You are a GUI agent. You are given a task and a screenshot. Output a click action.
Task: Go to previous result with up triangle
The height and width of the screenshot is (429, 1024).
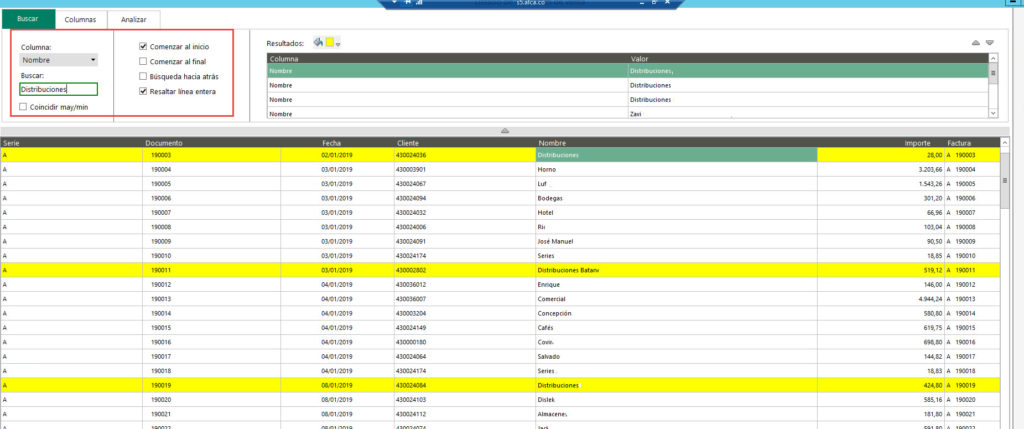pyautogui.click(x=976, y=42)
